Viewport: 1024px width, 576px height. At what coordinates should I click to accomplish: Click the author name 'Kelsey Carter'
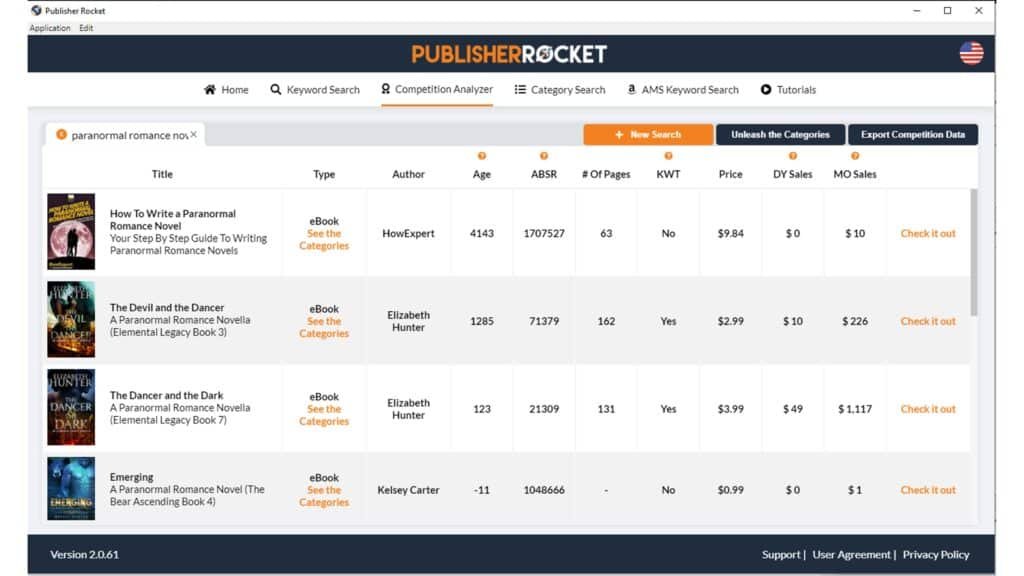pyautogui.click(x=408, y=490)
